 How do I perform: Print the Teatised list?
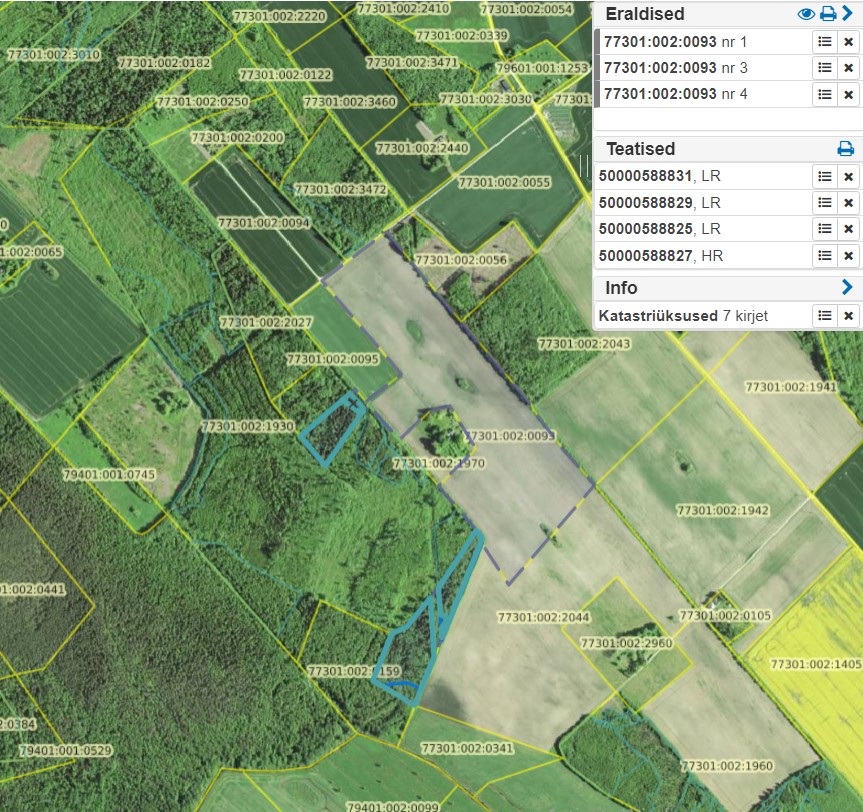(x=845, y=149)
